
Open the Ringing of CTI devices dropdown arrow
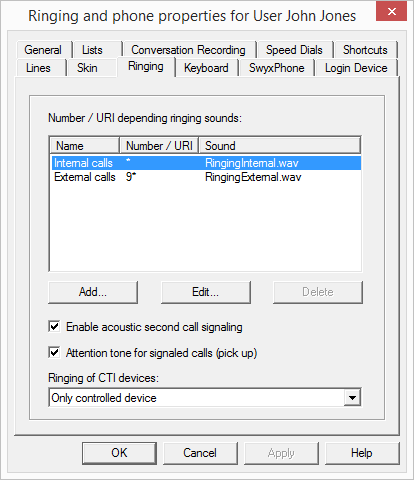352,397
